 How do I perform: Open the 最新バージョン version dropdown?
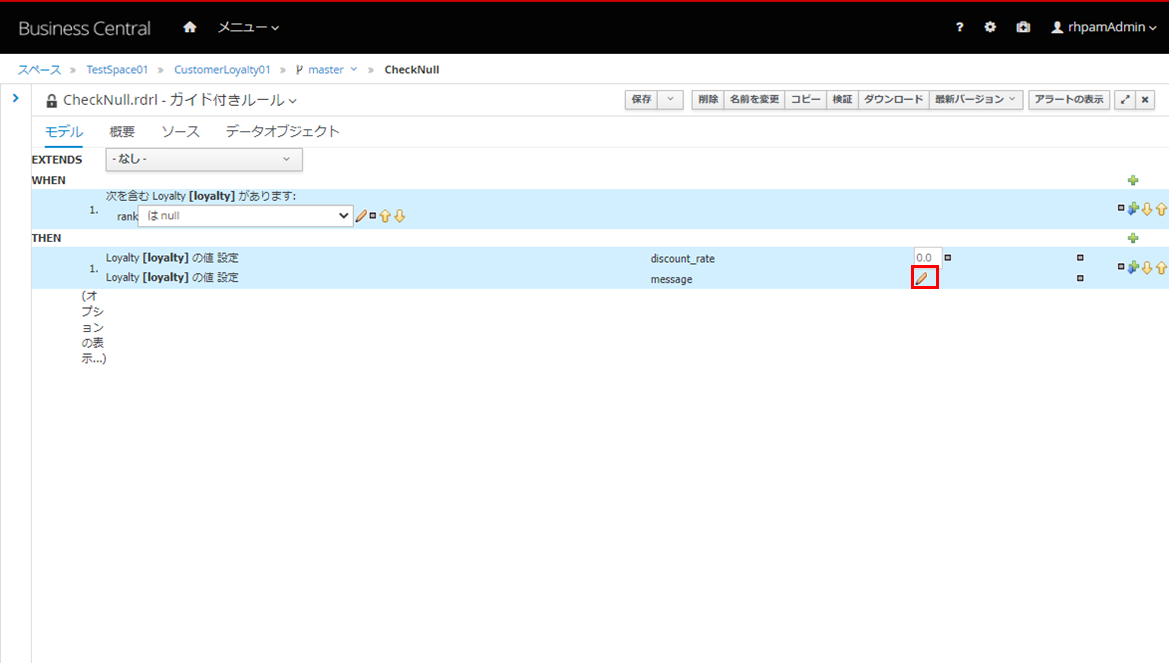(975, 99)
